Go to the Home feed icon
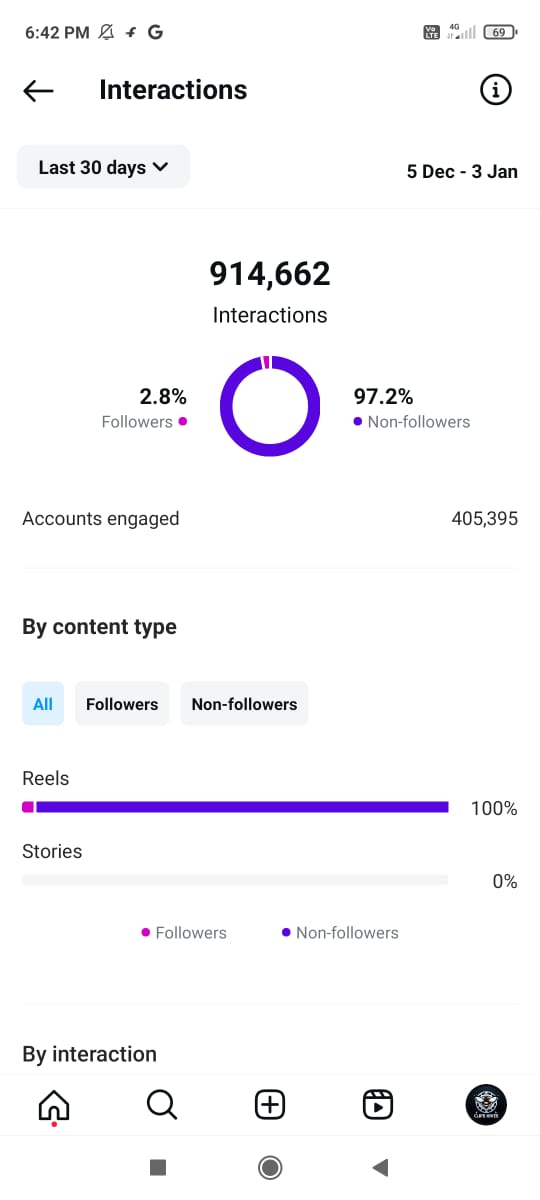Image resolution: width=540 pixels, height=1200 pixels. click(x=53, y=1105)
